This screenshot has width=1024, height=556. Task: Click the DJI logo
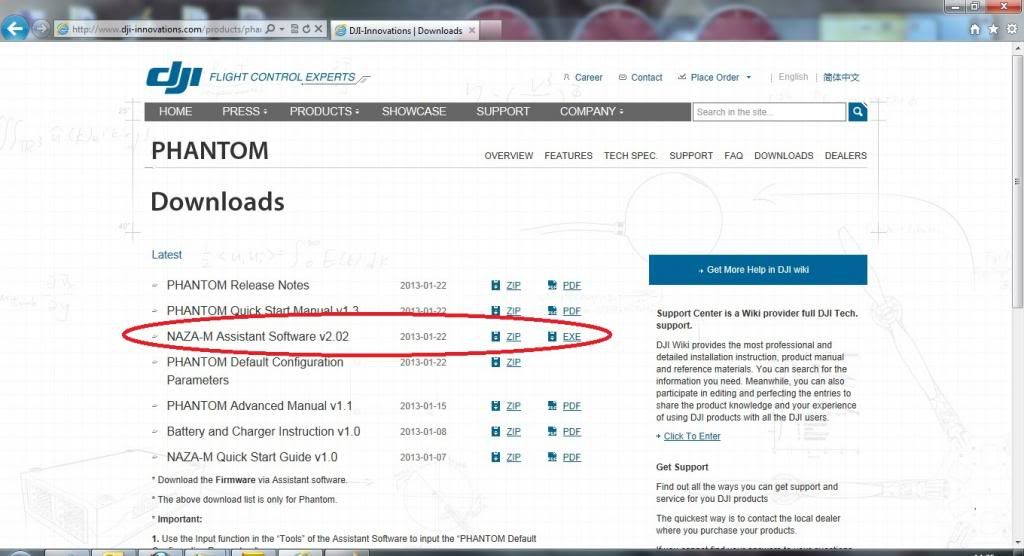coord(174,77)
